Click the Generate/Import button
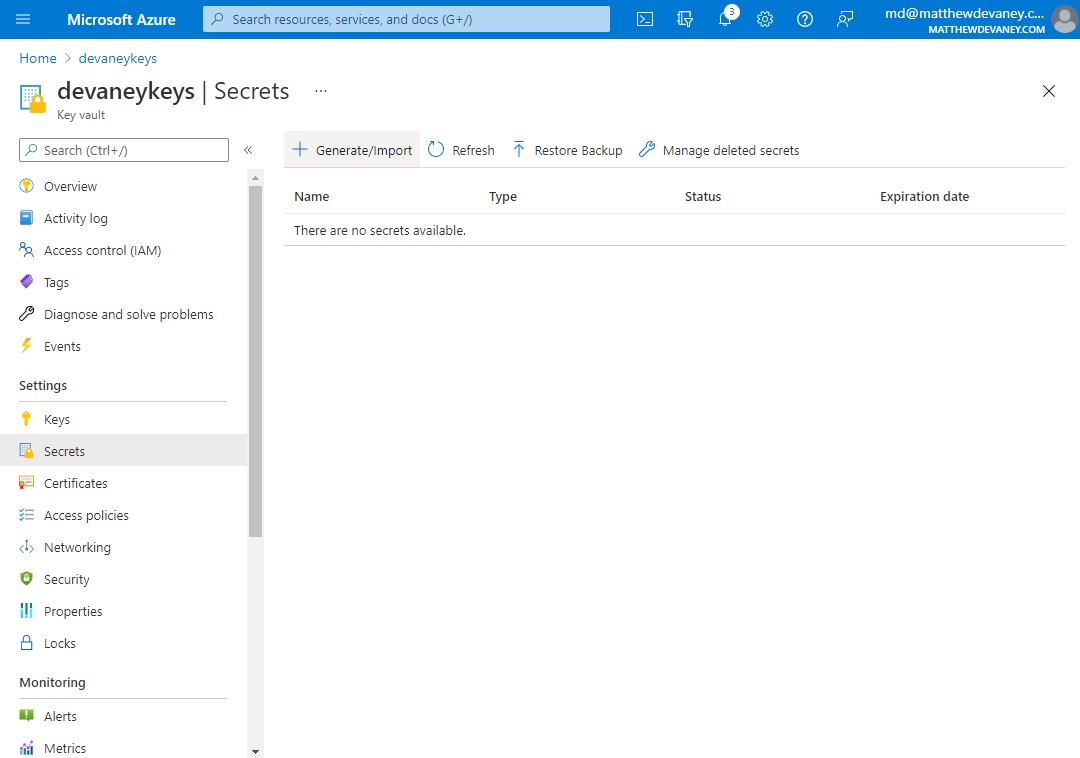The height and width of the screenshot is (758, 1080). coord(352,149)
